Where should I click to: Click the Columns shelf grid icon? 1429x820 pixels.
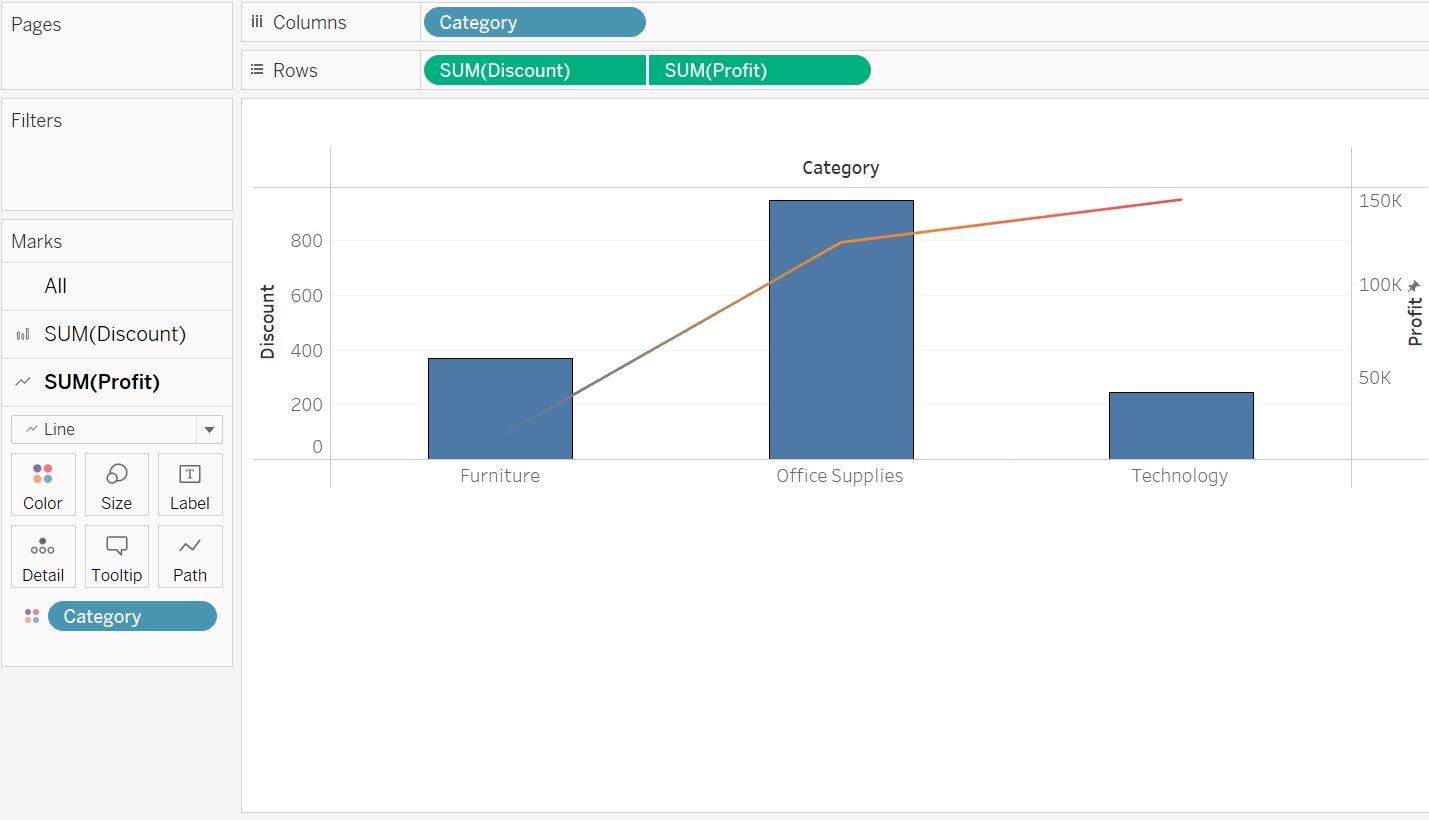point(256,21)
